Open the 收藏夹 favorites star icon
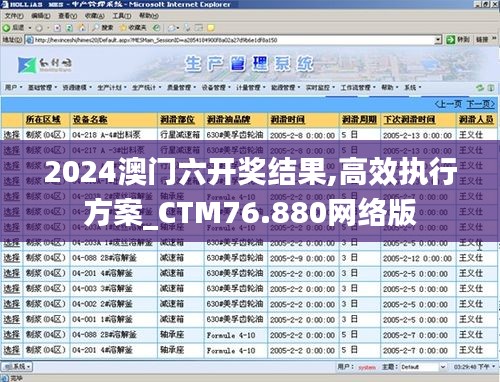 point(123,28)
